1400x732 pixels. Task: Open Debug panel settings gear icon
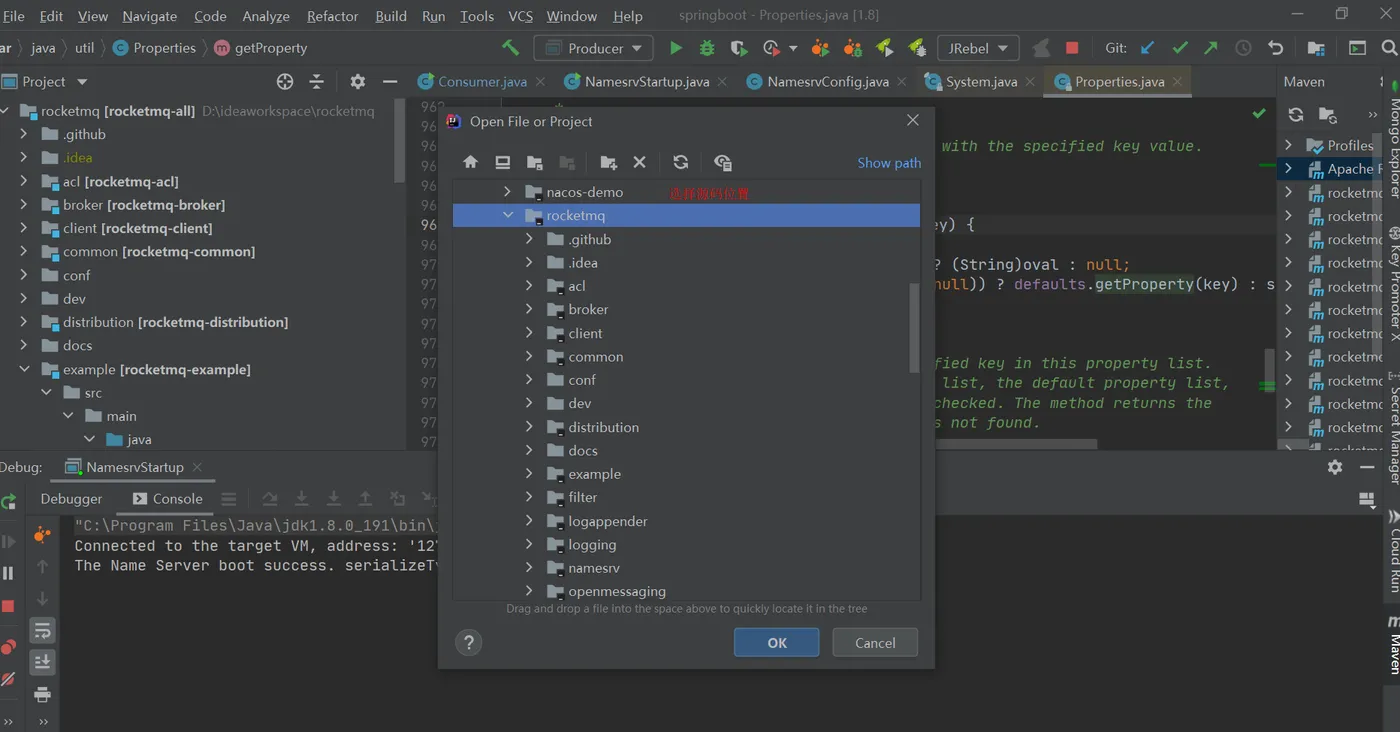coord(1335,467)
